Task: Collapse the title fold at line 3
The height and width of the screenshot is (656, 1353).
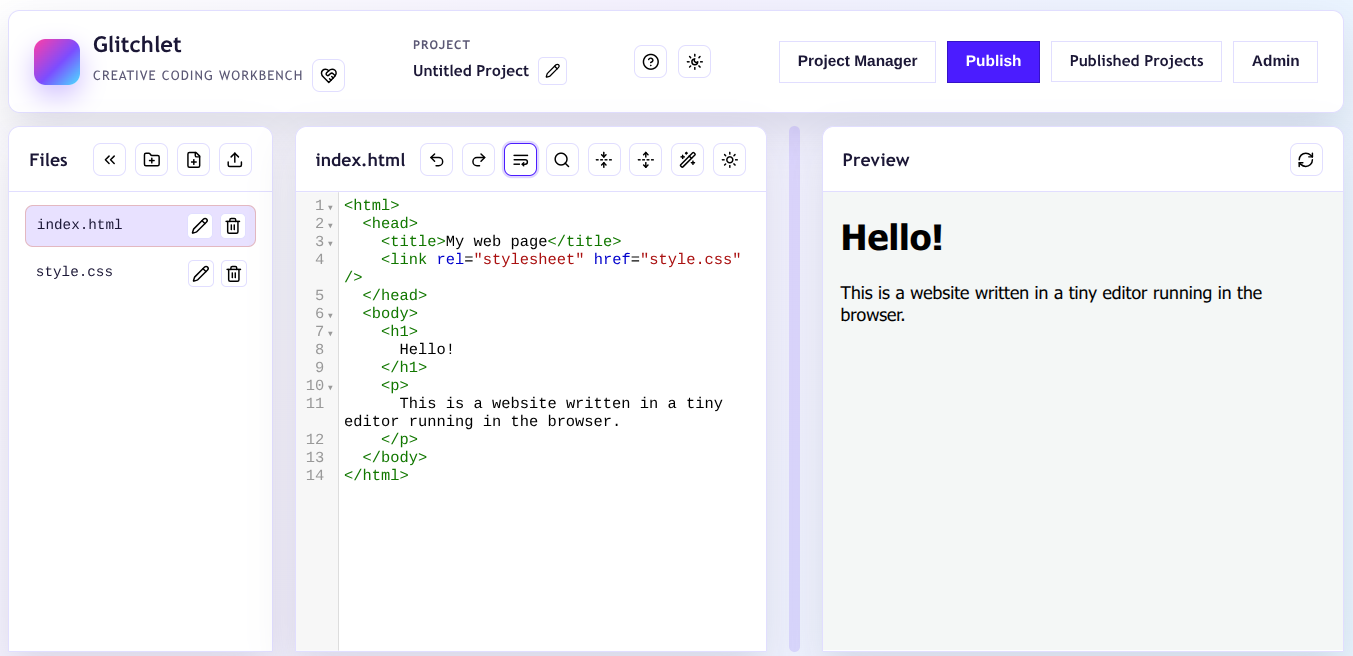Action: coord(331,243)
